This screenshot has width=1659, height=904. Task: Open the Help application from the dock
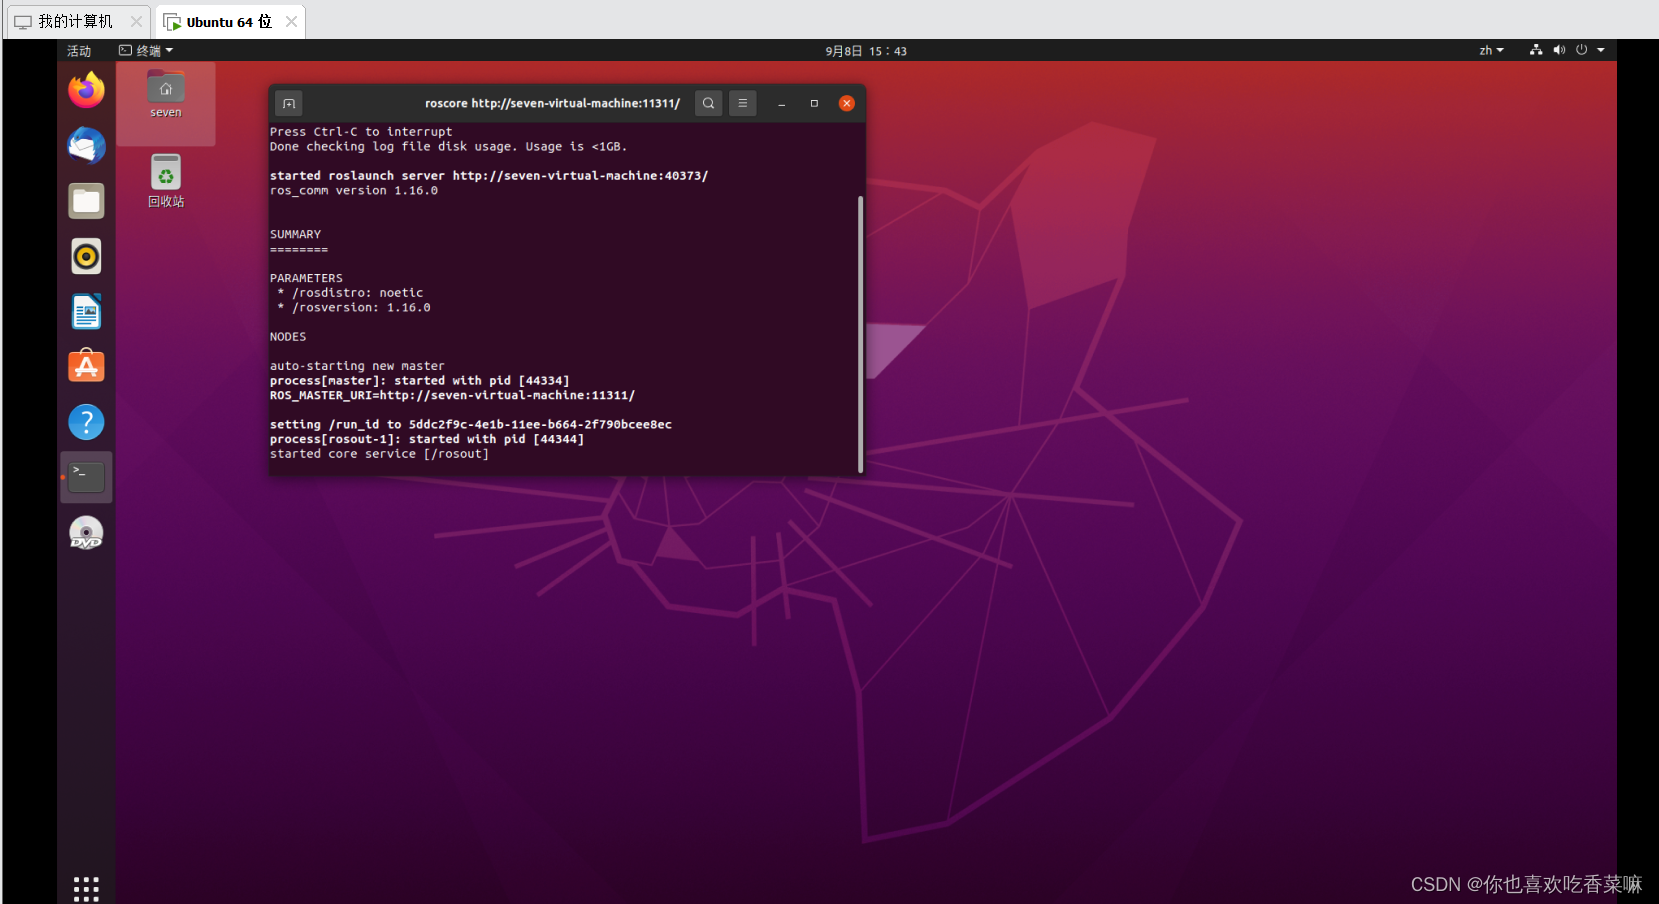pyautogui.click(x=86, y=422)
